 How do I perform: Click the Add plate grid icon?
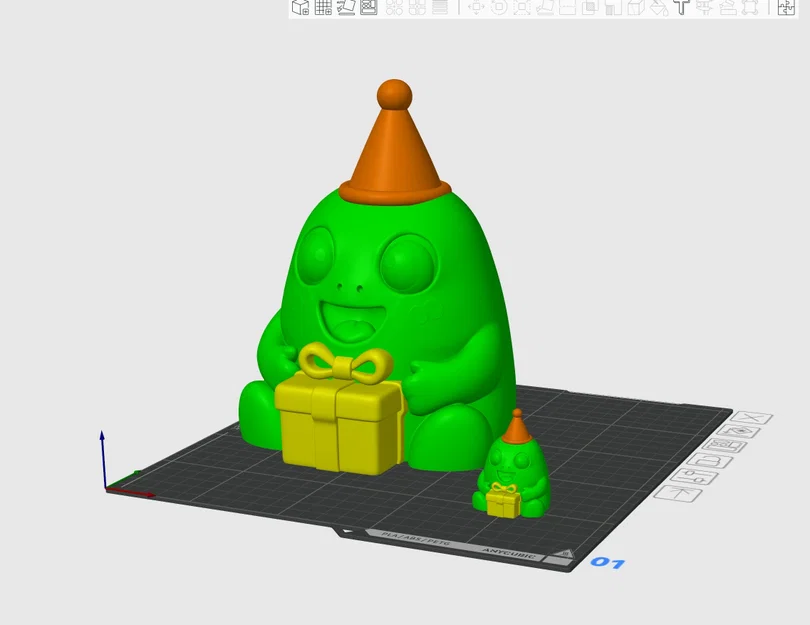click(323, 7)
